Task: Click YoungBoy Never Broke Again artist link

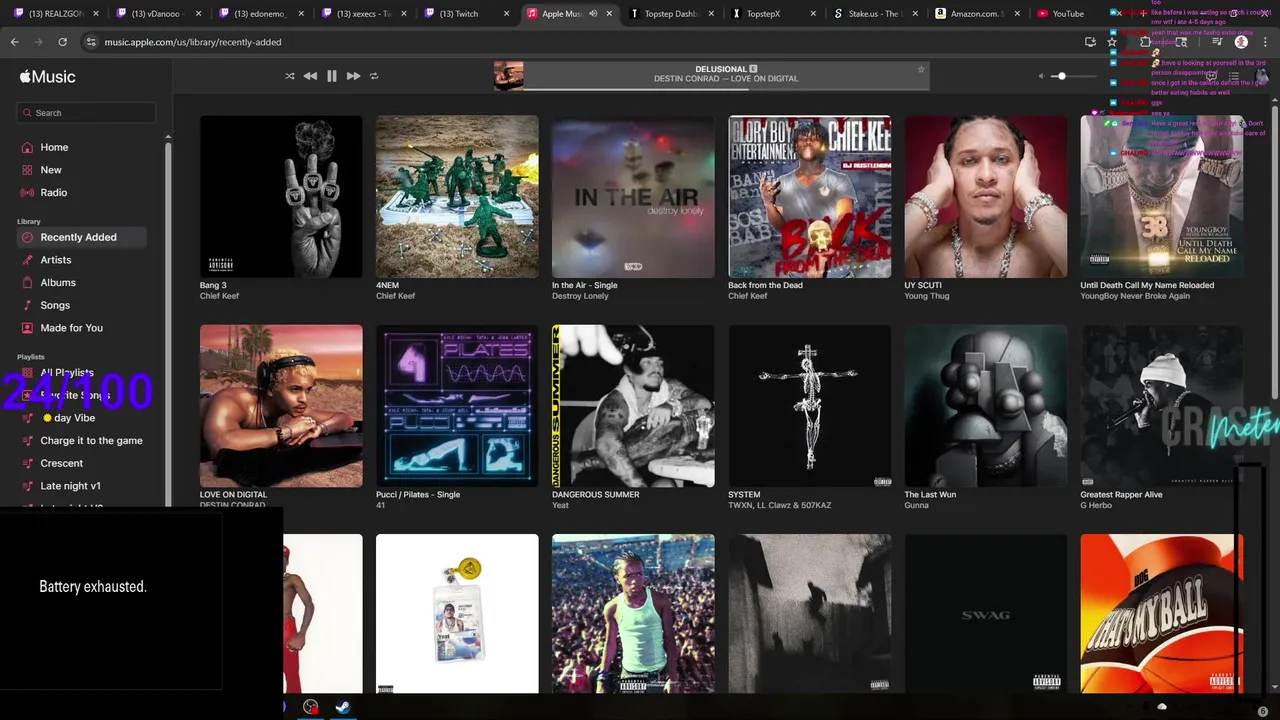Action: click(x=1135, y=296)
